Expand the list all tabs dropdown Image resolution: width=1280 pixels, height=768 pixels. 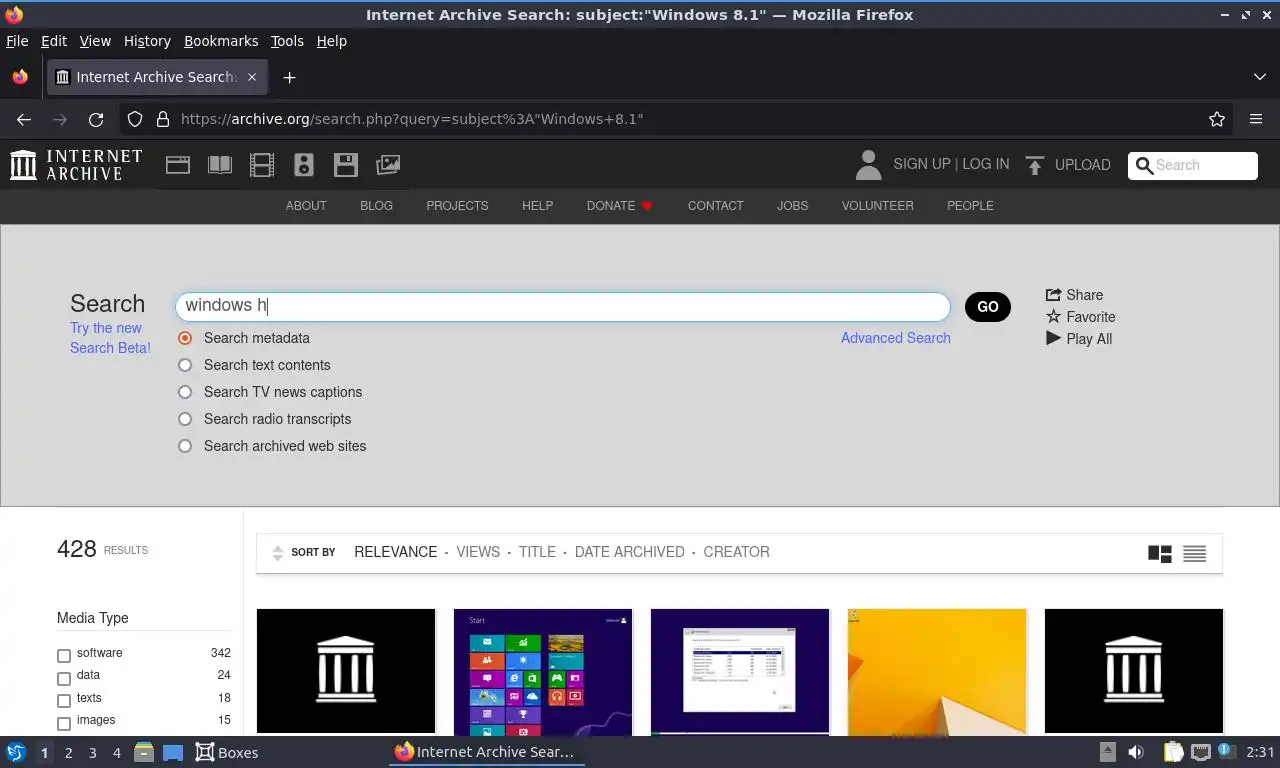point(1259,77)
